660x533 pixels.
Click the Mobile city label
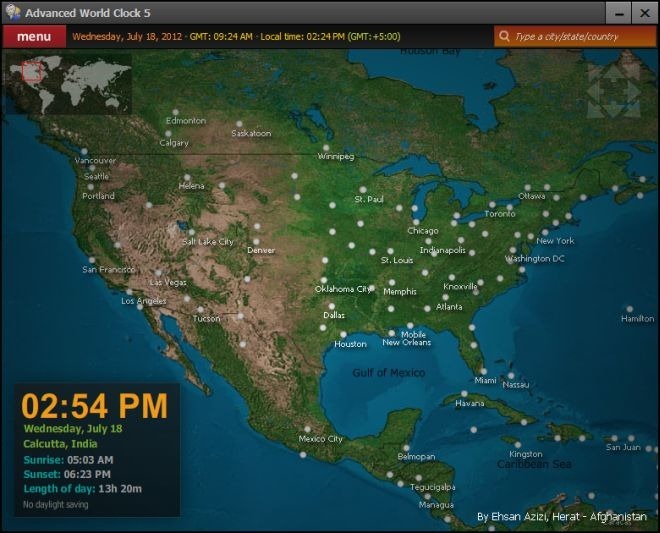[x=413, y=334]
